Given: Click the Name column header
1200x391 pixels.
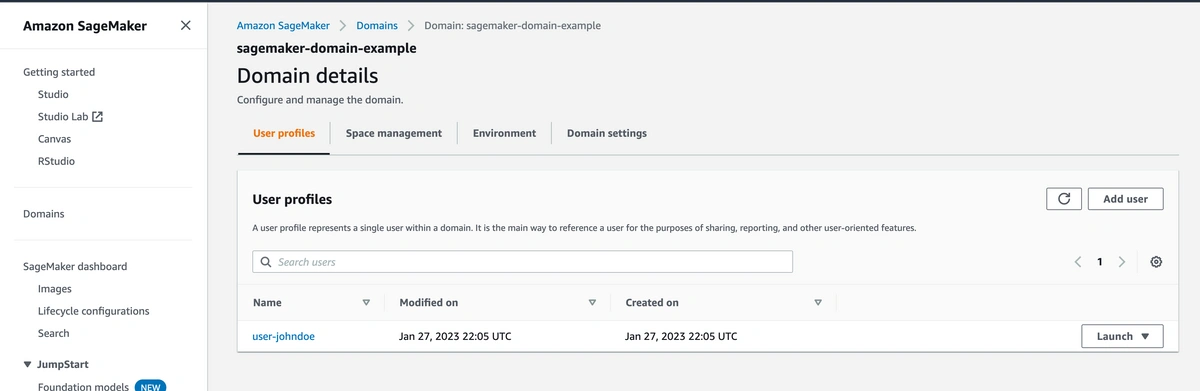Looking at the screenshot, I should click(267, 302).
